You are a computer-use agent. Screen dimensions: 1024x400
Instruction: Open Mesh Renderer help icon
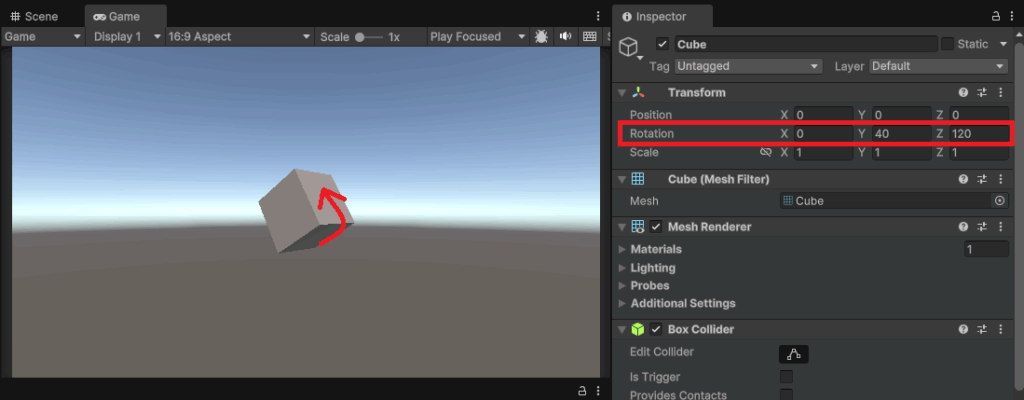[963, 227]
